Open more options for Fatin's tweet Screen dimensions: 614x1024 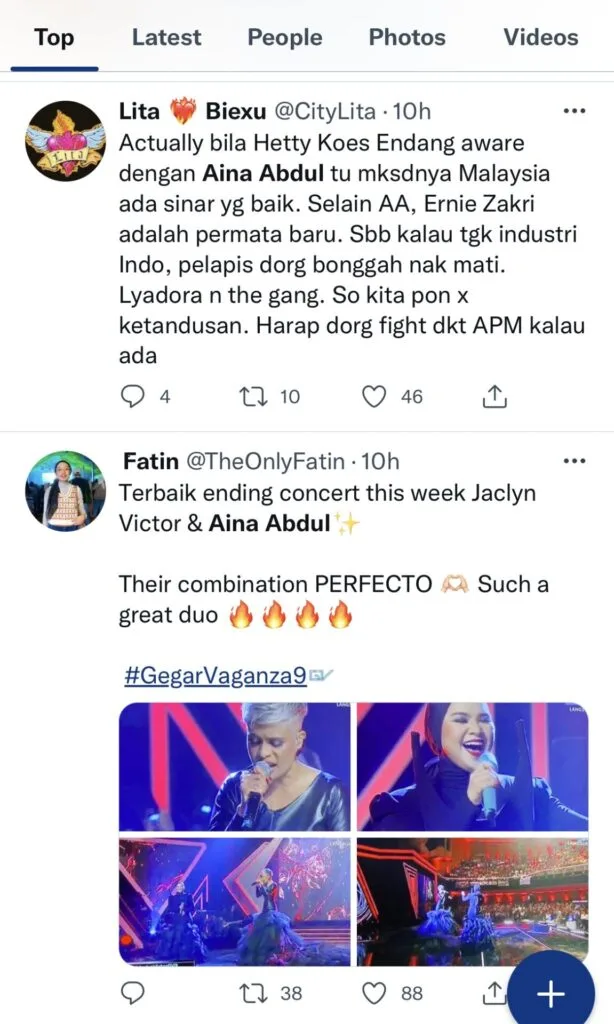click(574, 461)
